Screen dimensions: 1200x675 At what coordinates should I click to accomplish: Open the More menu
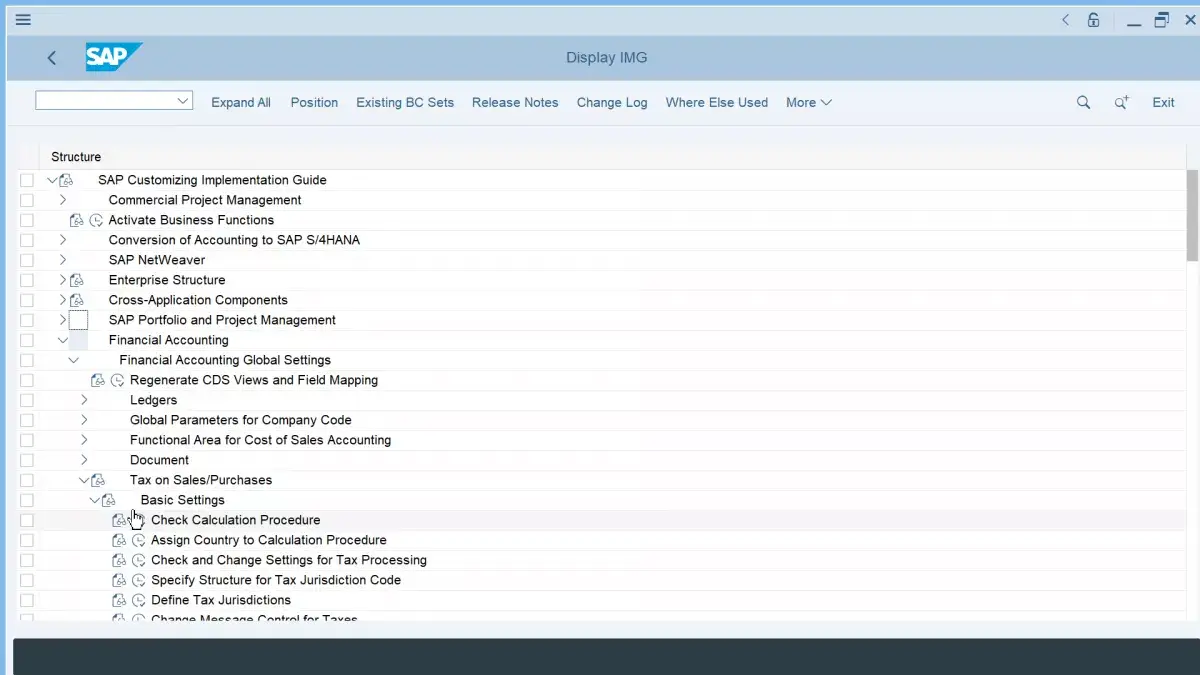click(x=809, y=102)
